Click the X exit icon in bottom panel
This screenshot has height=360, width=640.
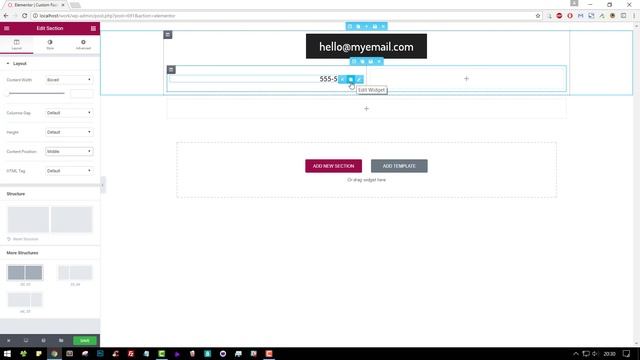click(9, 340)
